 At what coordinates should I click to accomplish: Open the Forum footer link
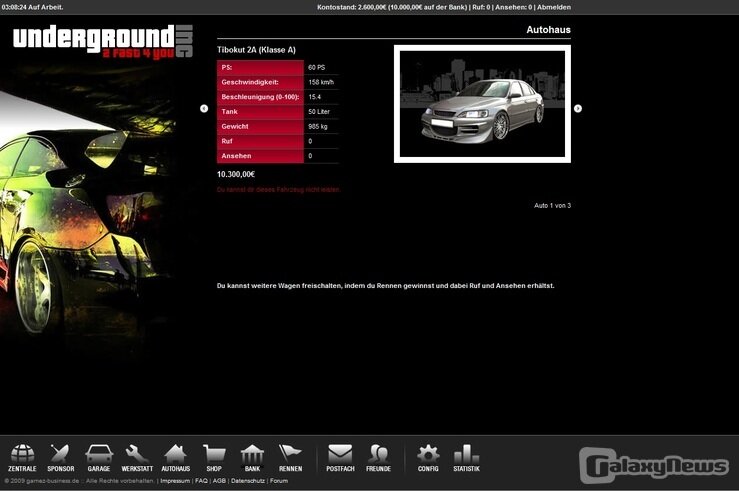(279, 481)
